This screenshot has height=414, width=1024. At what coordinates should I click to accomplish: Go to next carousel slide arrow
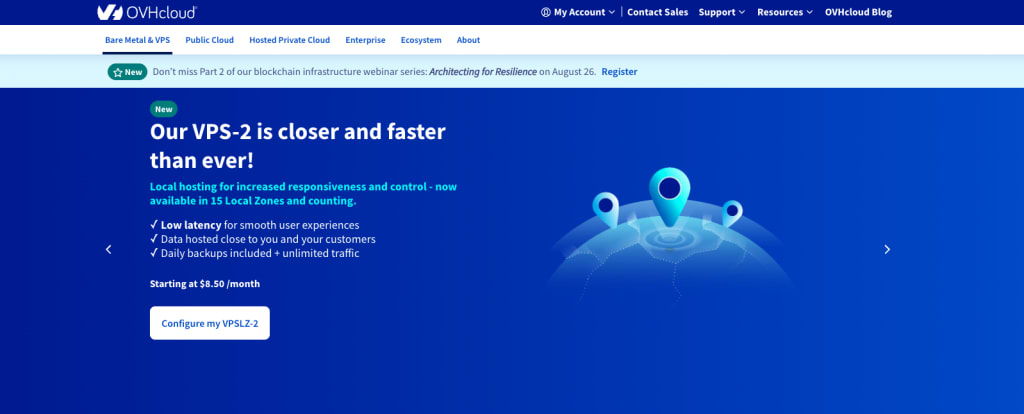pyautogui.click(x=887, y=249)
